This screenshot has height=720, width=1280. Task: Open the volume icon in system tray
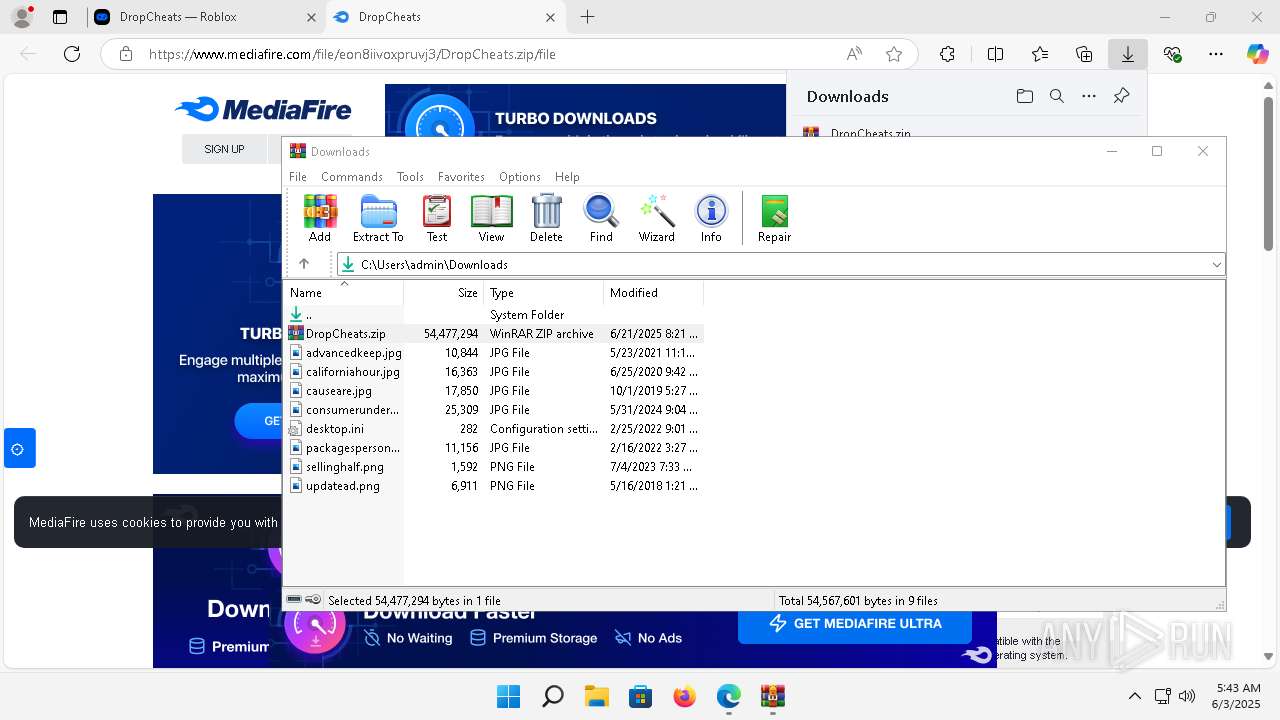pyautogui.click(x=1187, y=696)
